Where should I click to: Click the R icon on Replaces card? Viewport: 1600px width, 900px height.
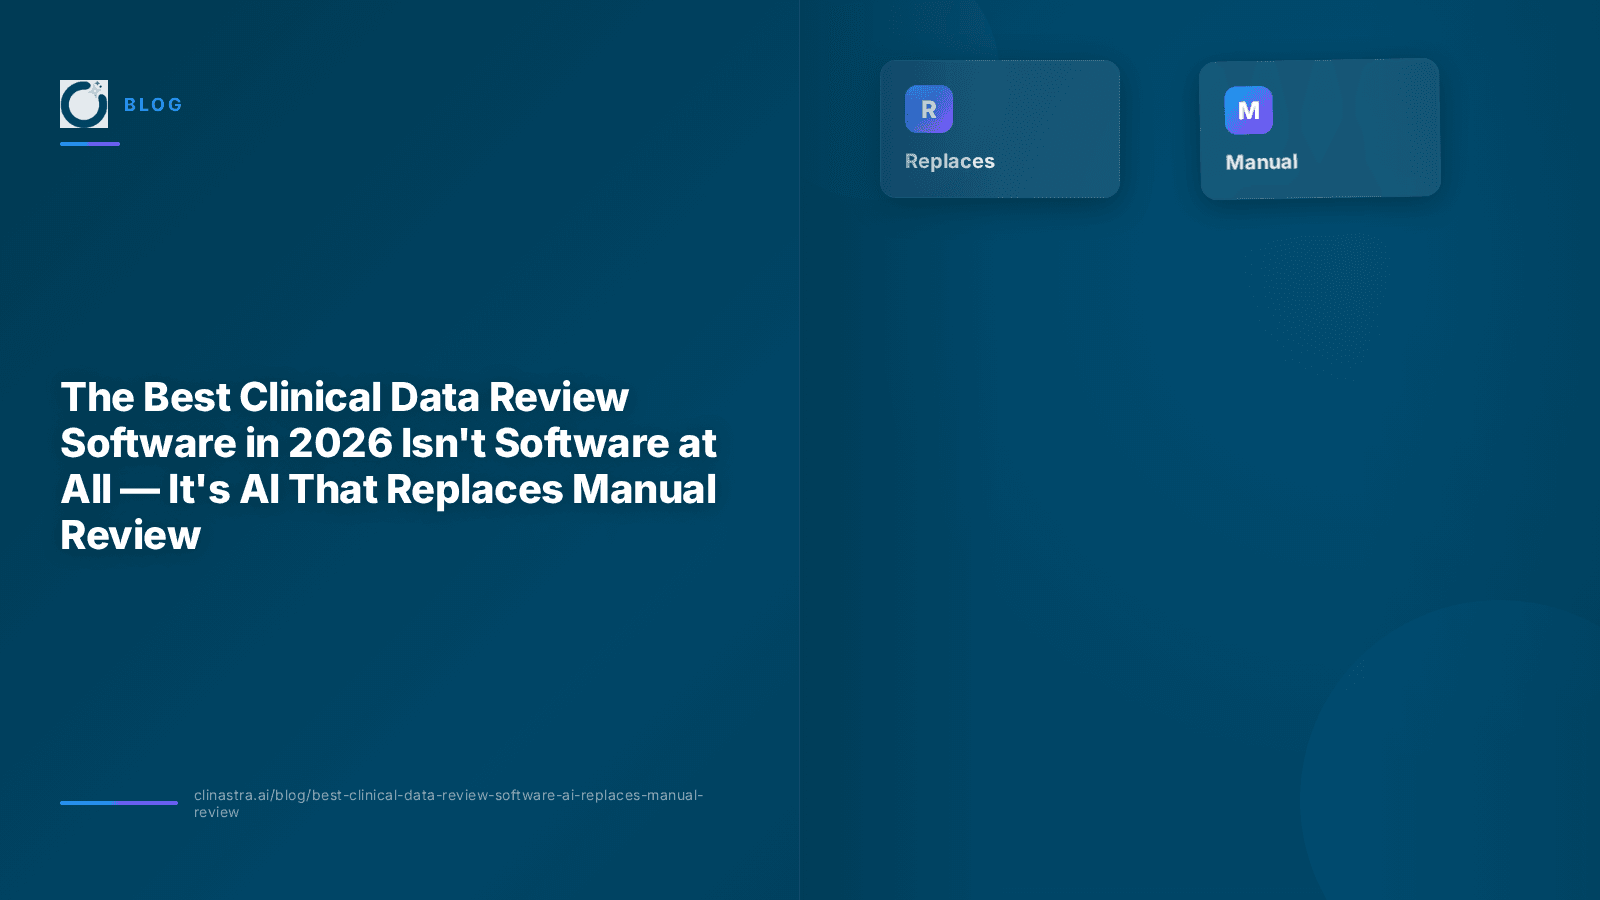tap(929, 109)
